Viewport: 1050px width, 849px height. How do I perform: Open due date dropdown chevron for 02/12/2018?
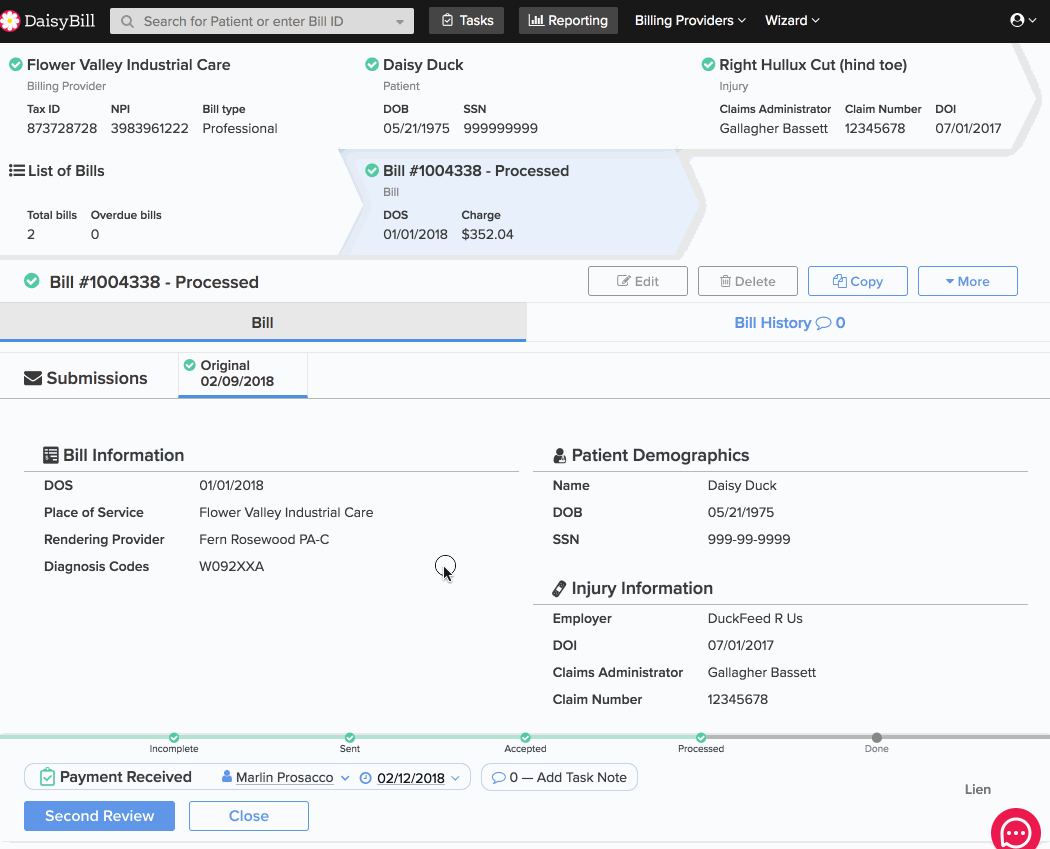[455, 778]
